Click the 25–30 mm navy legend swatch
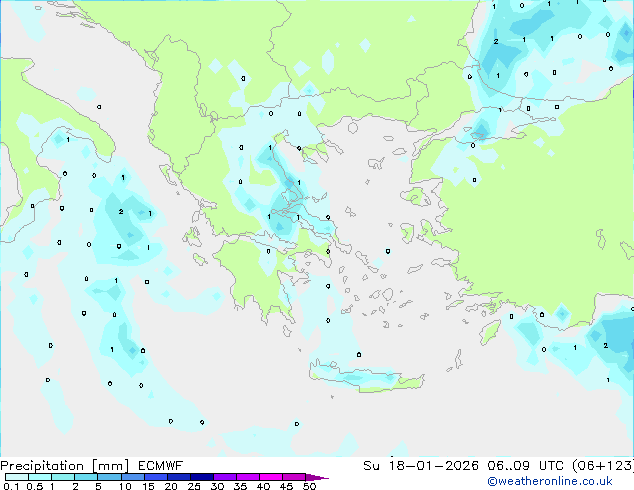Screen dimensions: 634x490 [x=202, y=477]
